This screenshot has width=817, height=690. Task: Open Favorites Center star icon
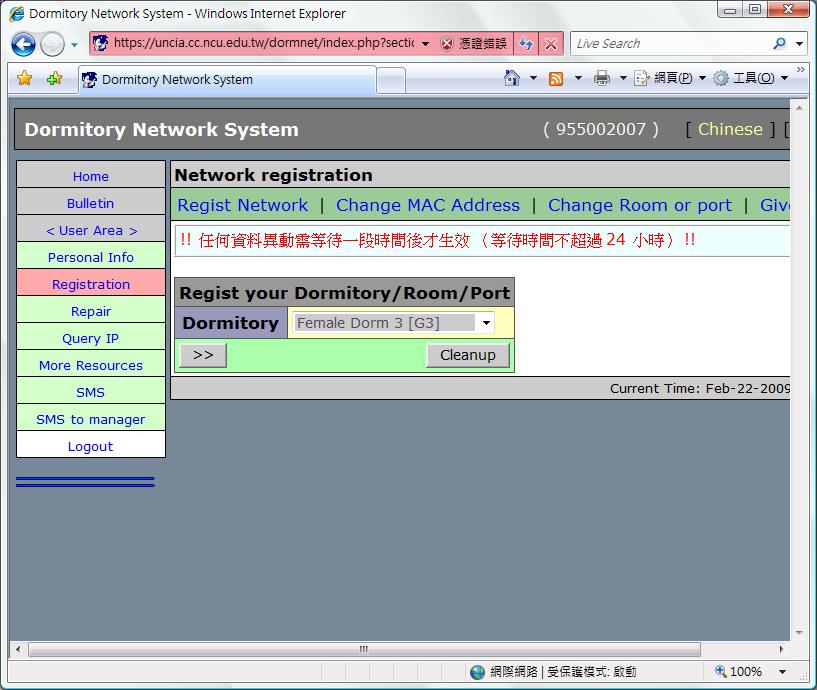click(25, 79)
